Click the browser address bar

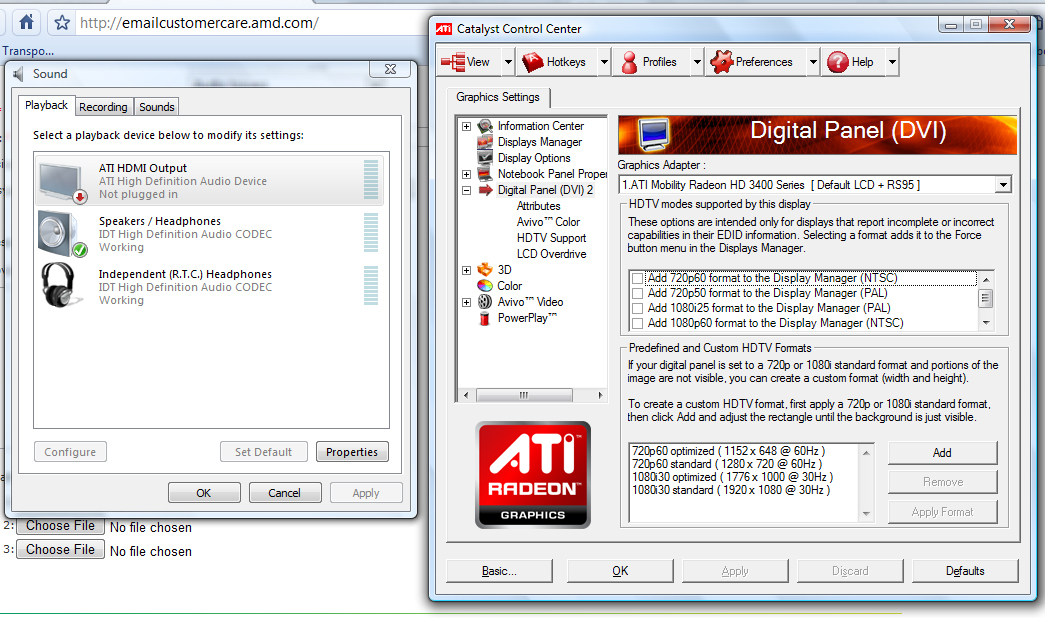pos(250,23)
